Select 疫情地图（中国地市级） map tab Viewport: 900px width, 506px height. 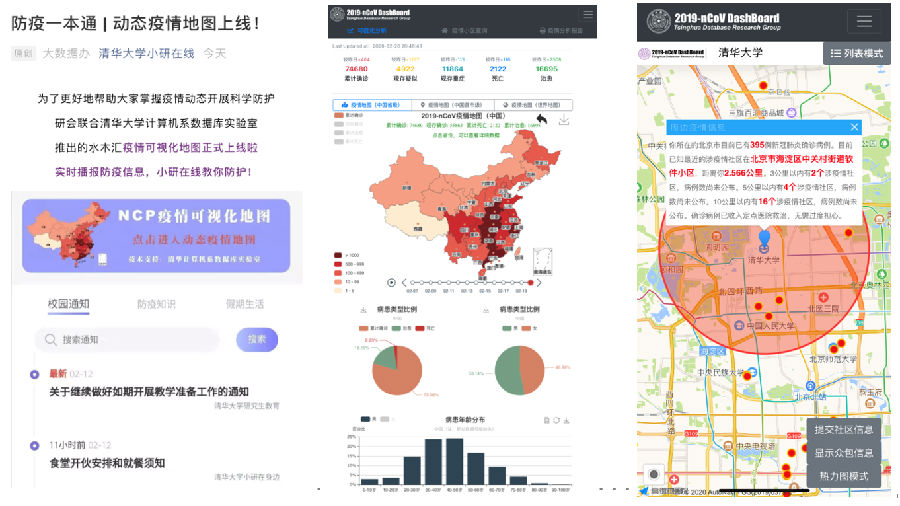[x=452, y=105]
